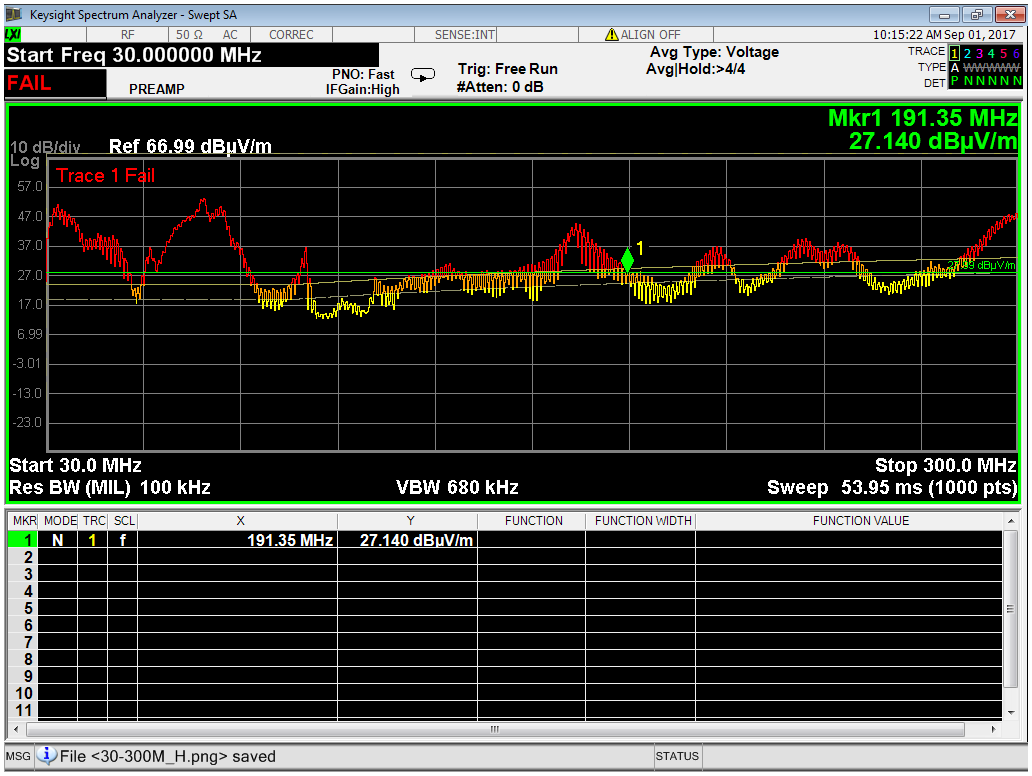Click the horizontal scrollbar left arrow
1032x776 pixels.
[x=16, y=729]
